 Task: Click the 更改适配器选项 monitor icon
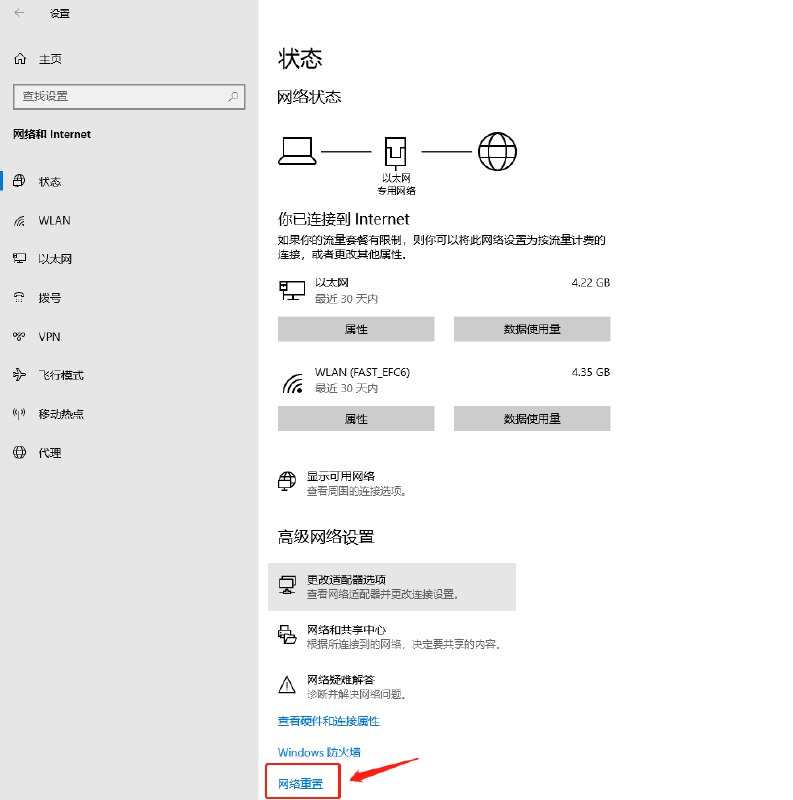[287, 585]
